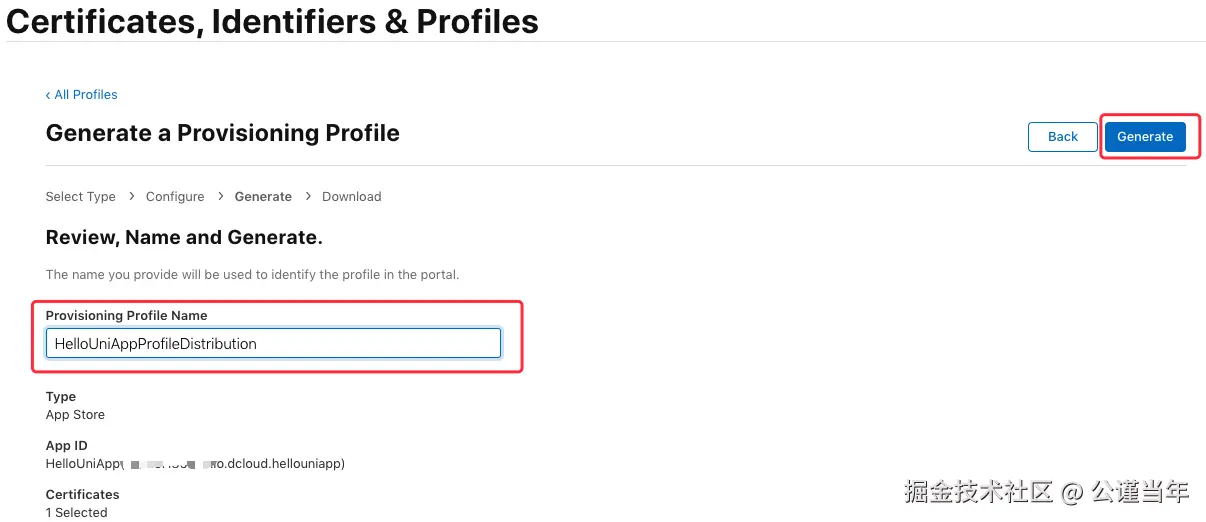Screen dimensions: 1206x522
Task: Go back to All Profiles
Action: 85,95
